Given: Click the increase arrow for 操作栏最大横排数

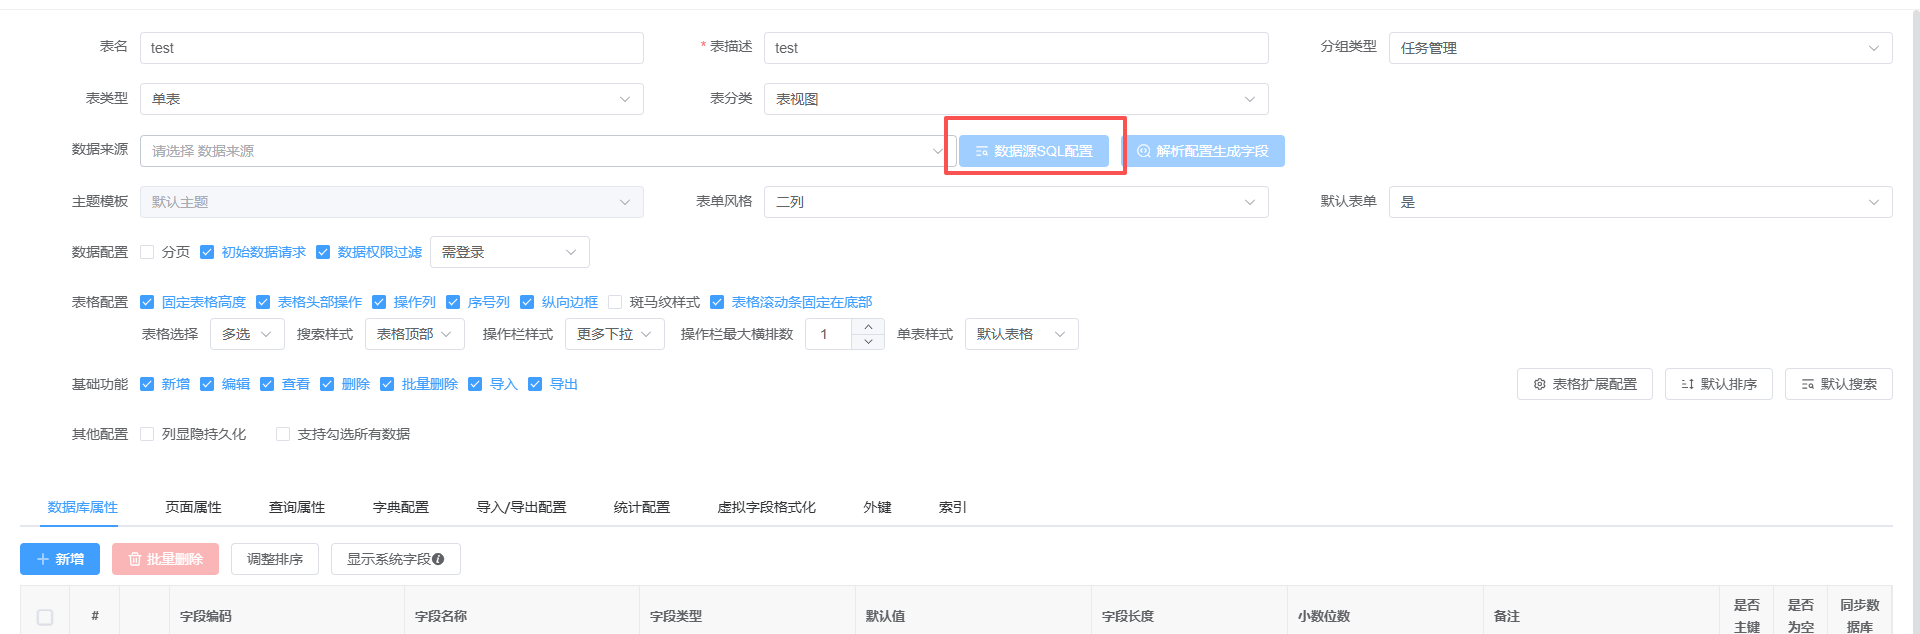Looking at the screenshot, I should [868, 327].
